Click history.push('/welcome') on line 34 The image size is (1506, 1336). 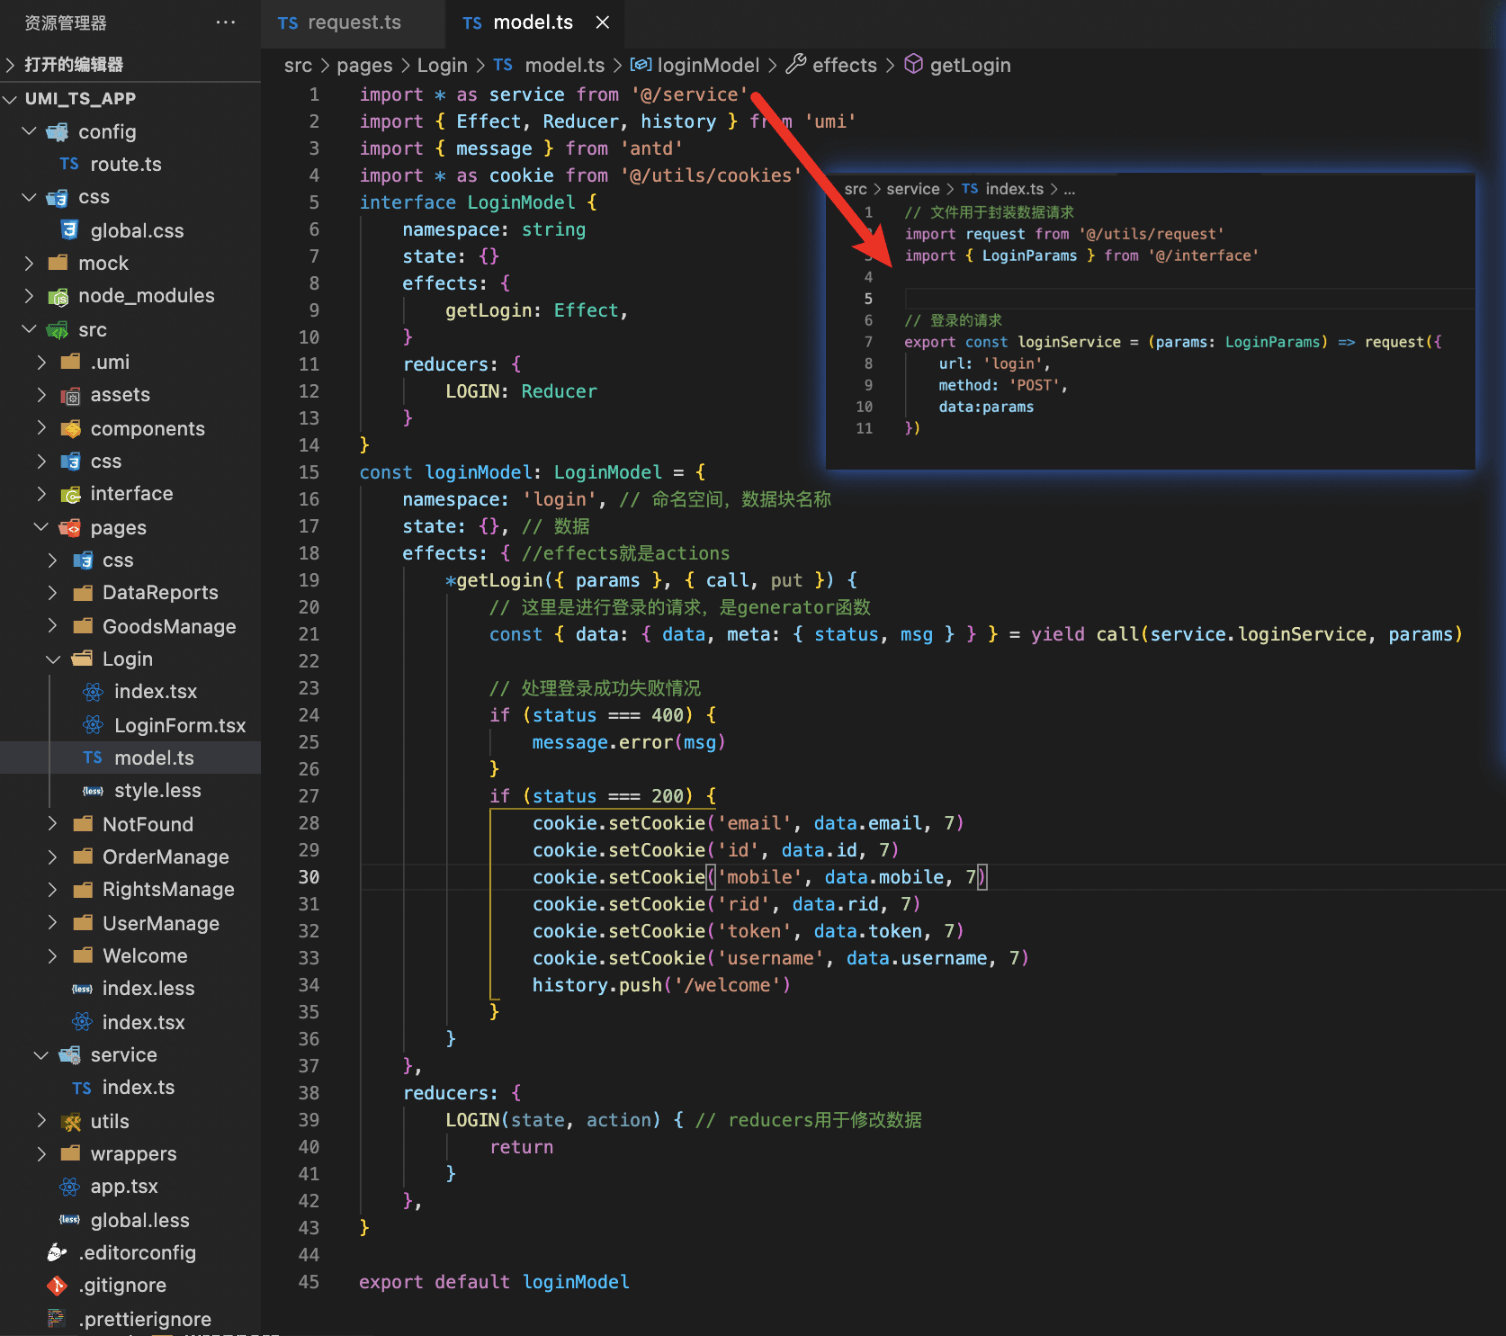pyautogui.click(x=661, y=985)
